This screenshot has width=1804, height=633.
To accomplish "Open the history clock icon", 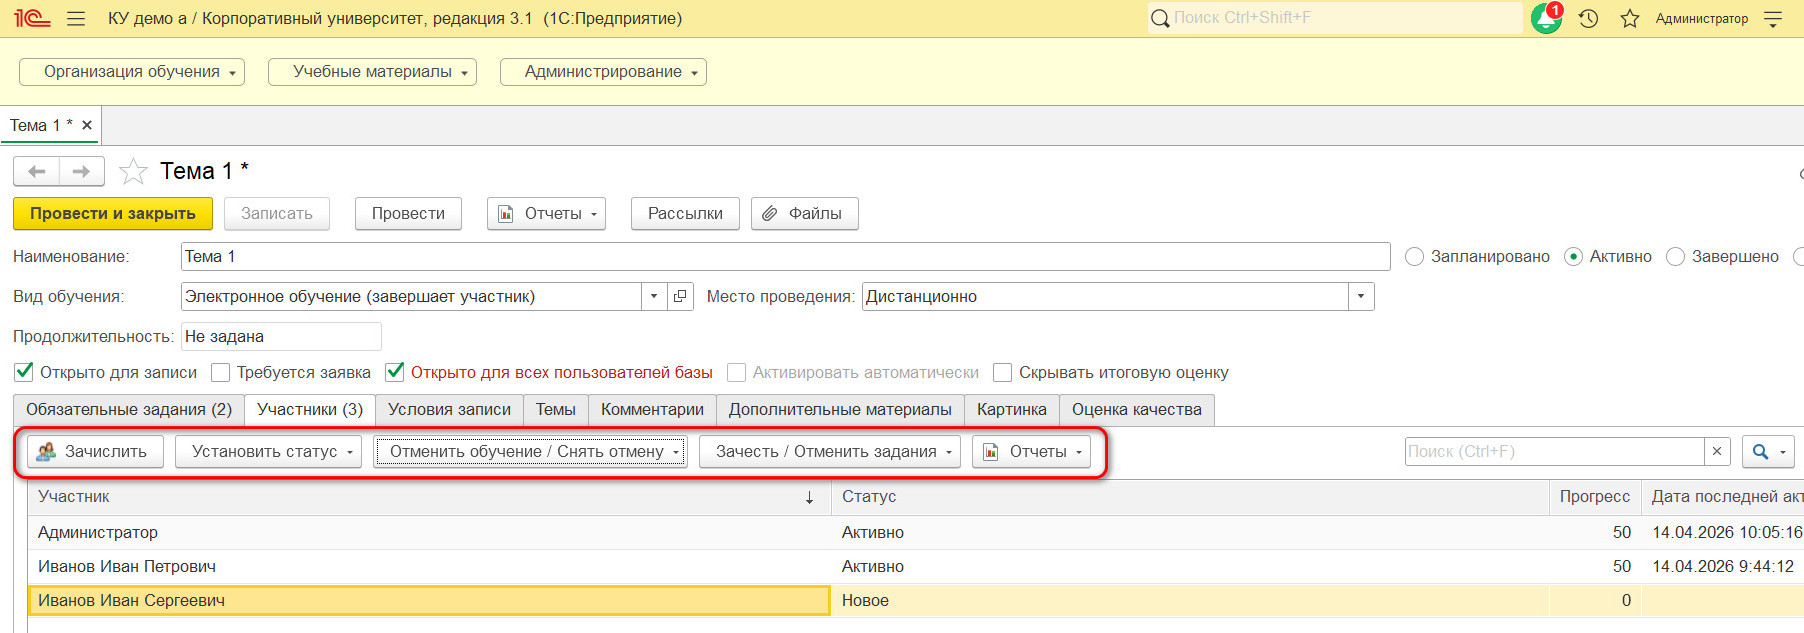I will [1589, 18].
